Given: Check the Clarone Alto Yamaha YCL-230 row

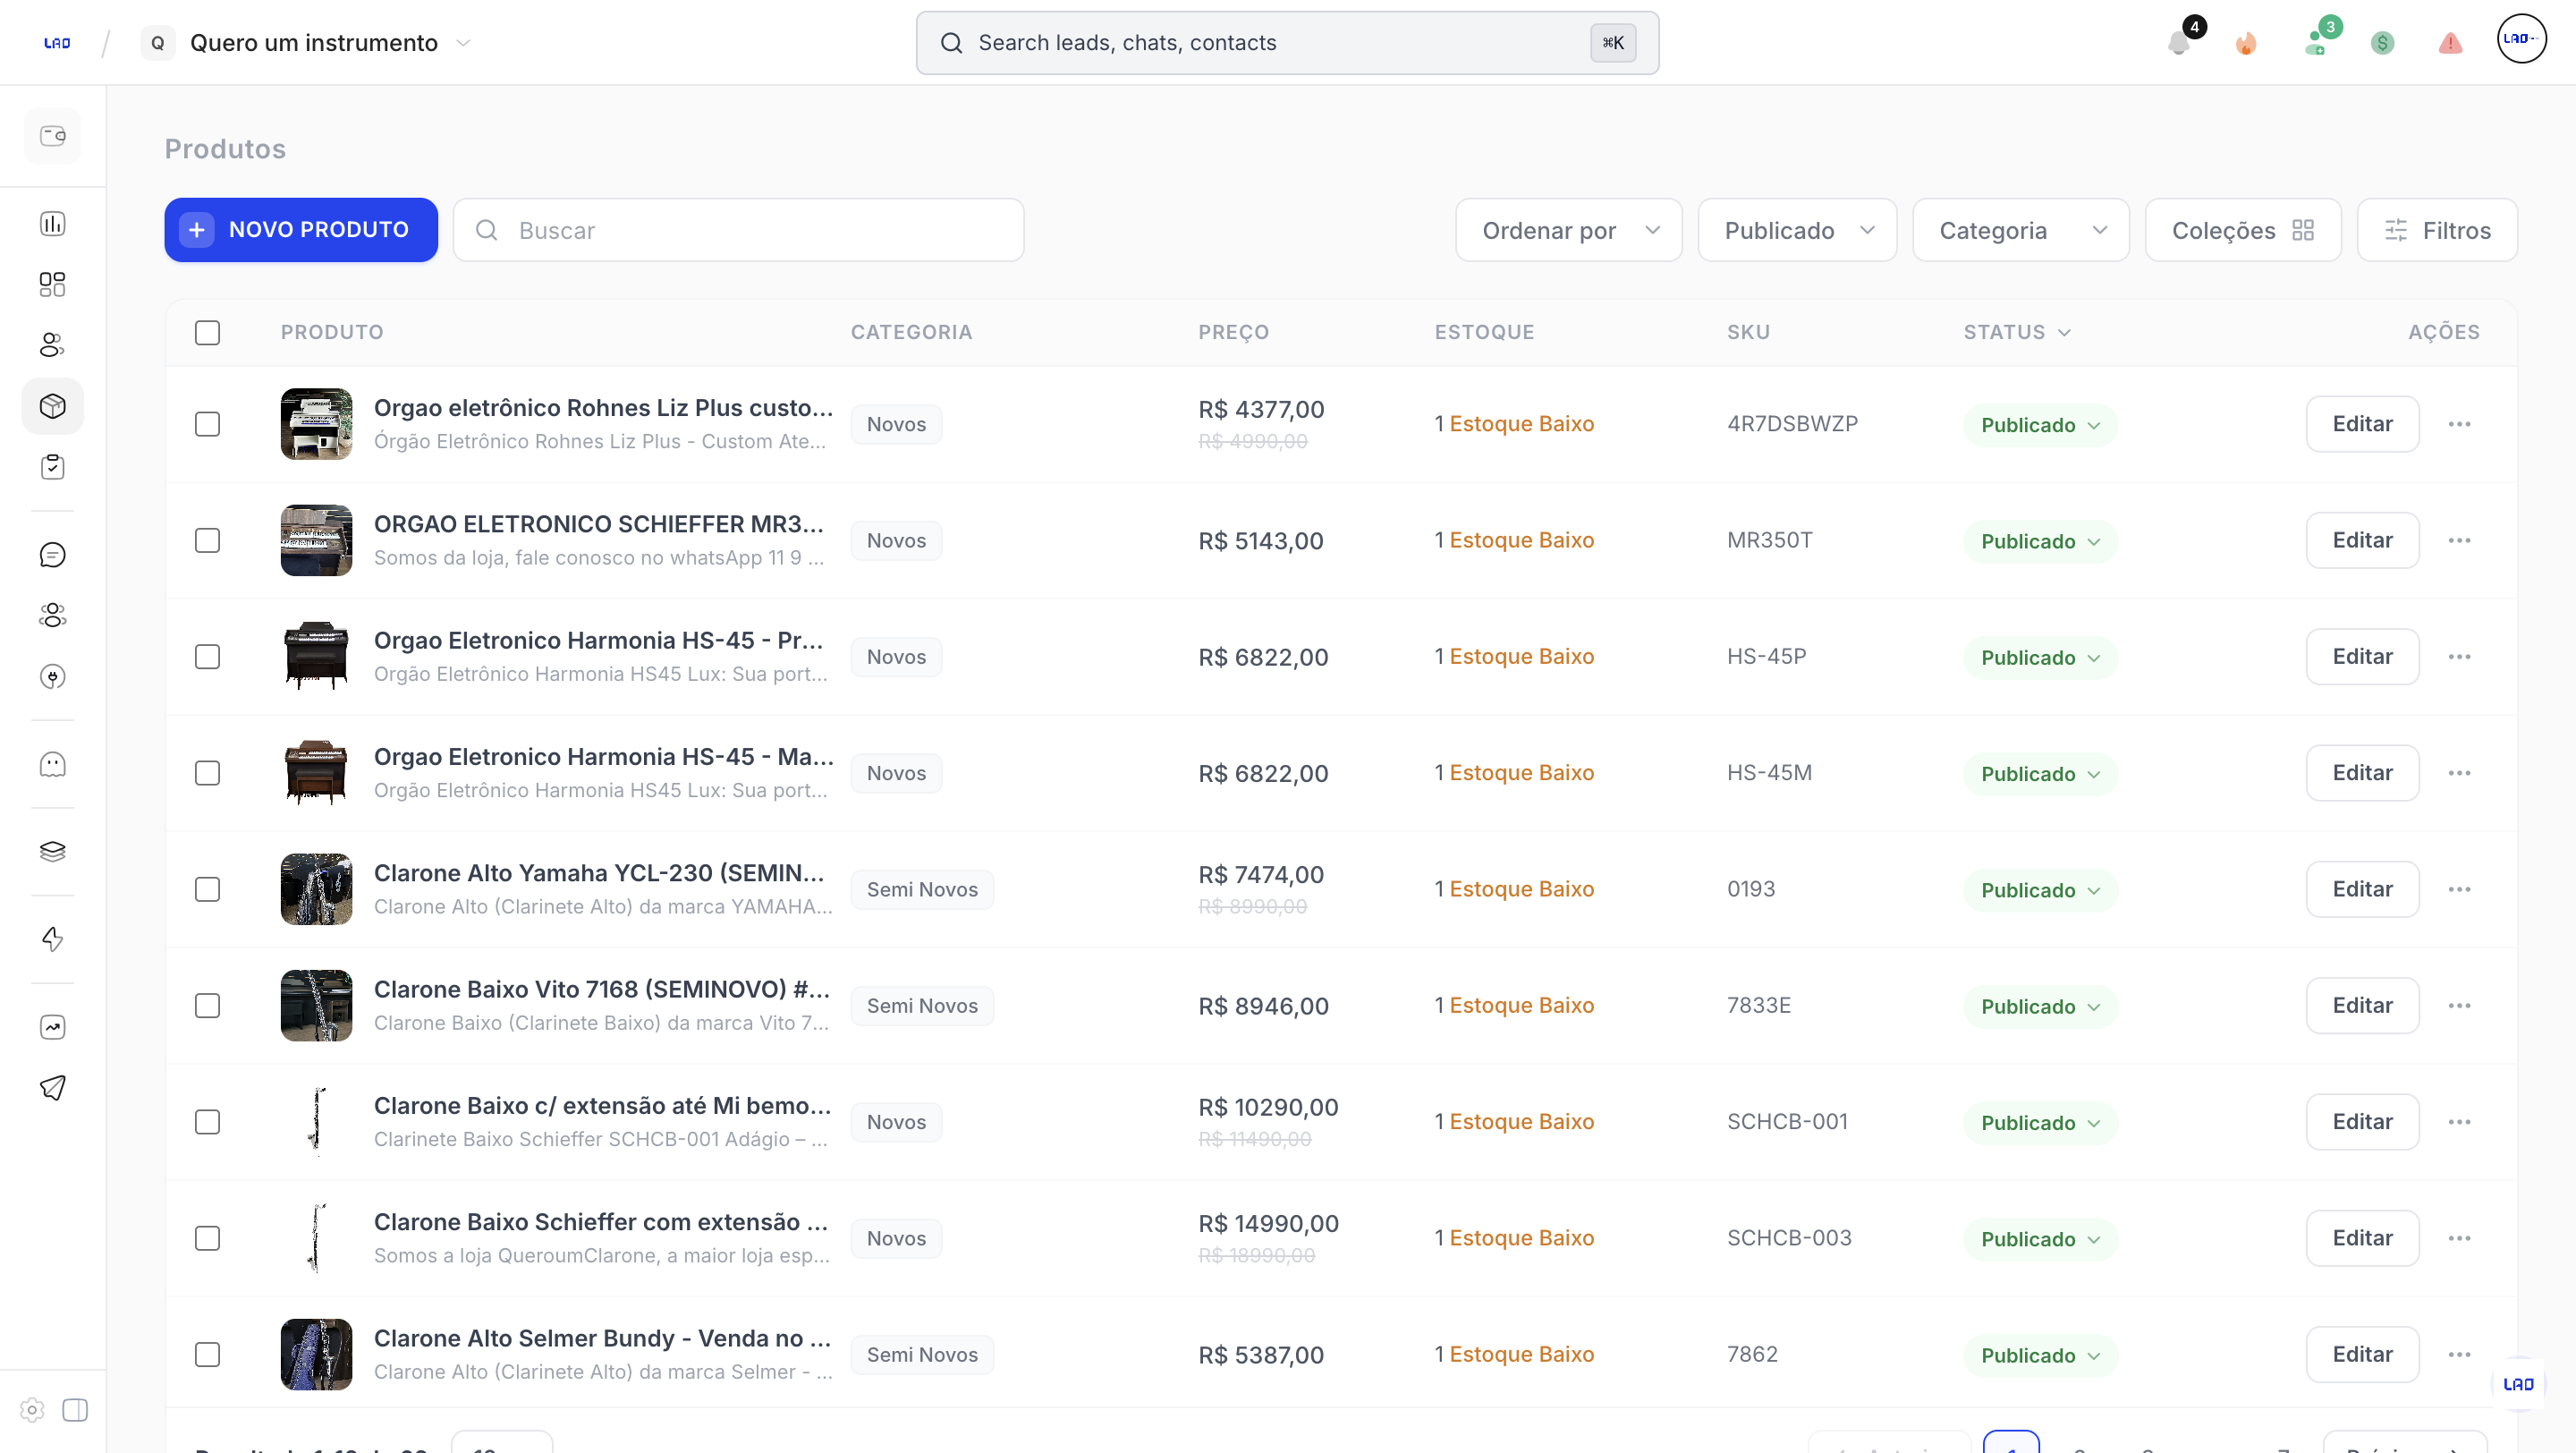Looking at the screenshot, I should click(208, 890).
